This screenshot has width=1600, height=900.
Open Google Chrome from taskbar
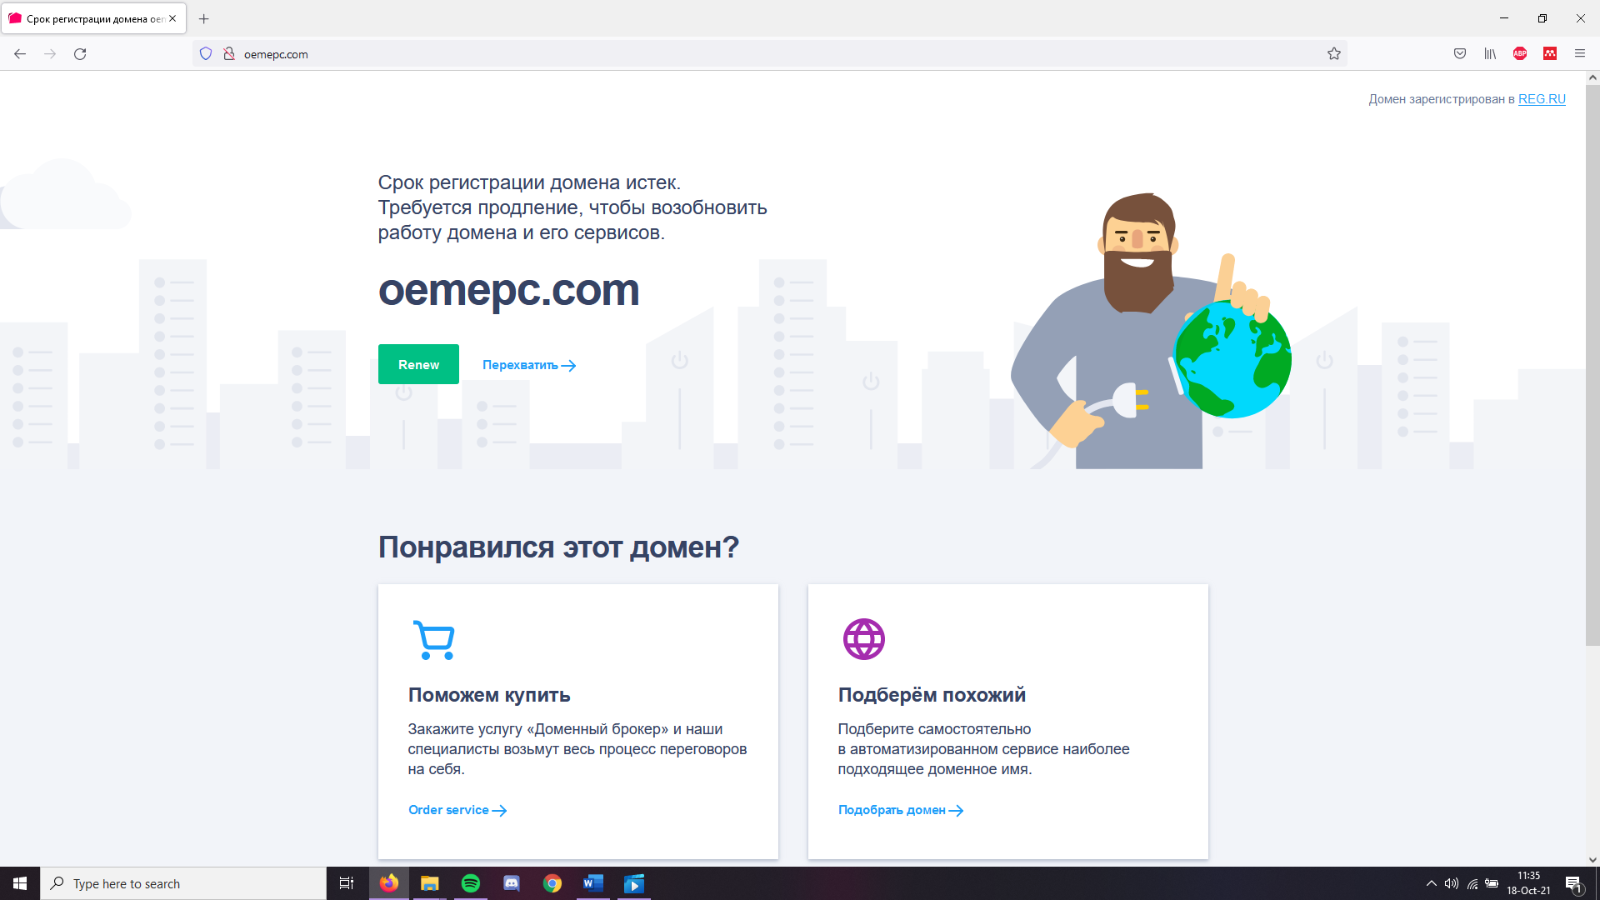[553, 883]
